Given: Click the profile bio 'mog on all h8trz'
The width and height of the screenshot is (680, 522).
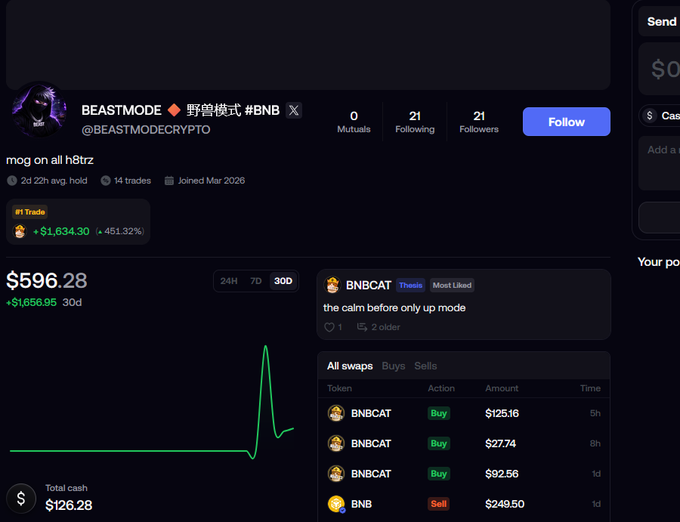Looking at the screenshot, I should click(49, 160).
